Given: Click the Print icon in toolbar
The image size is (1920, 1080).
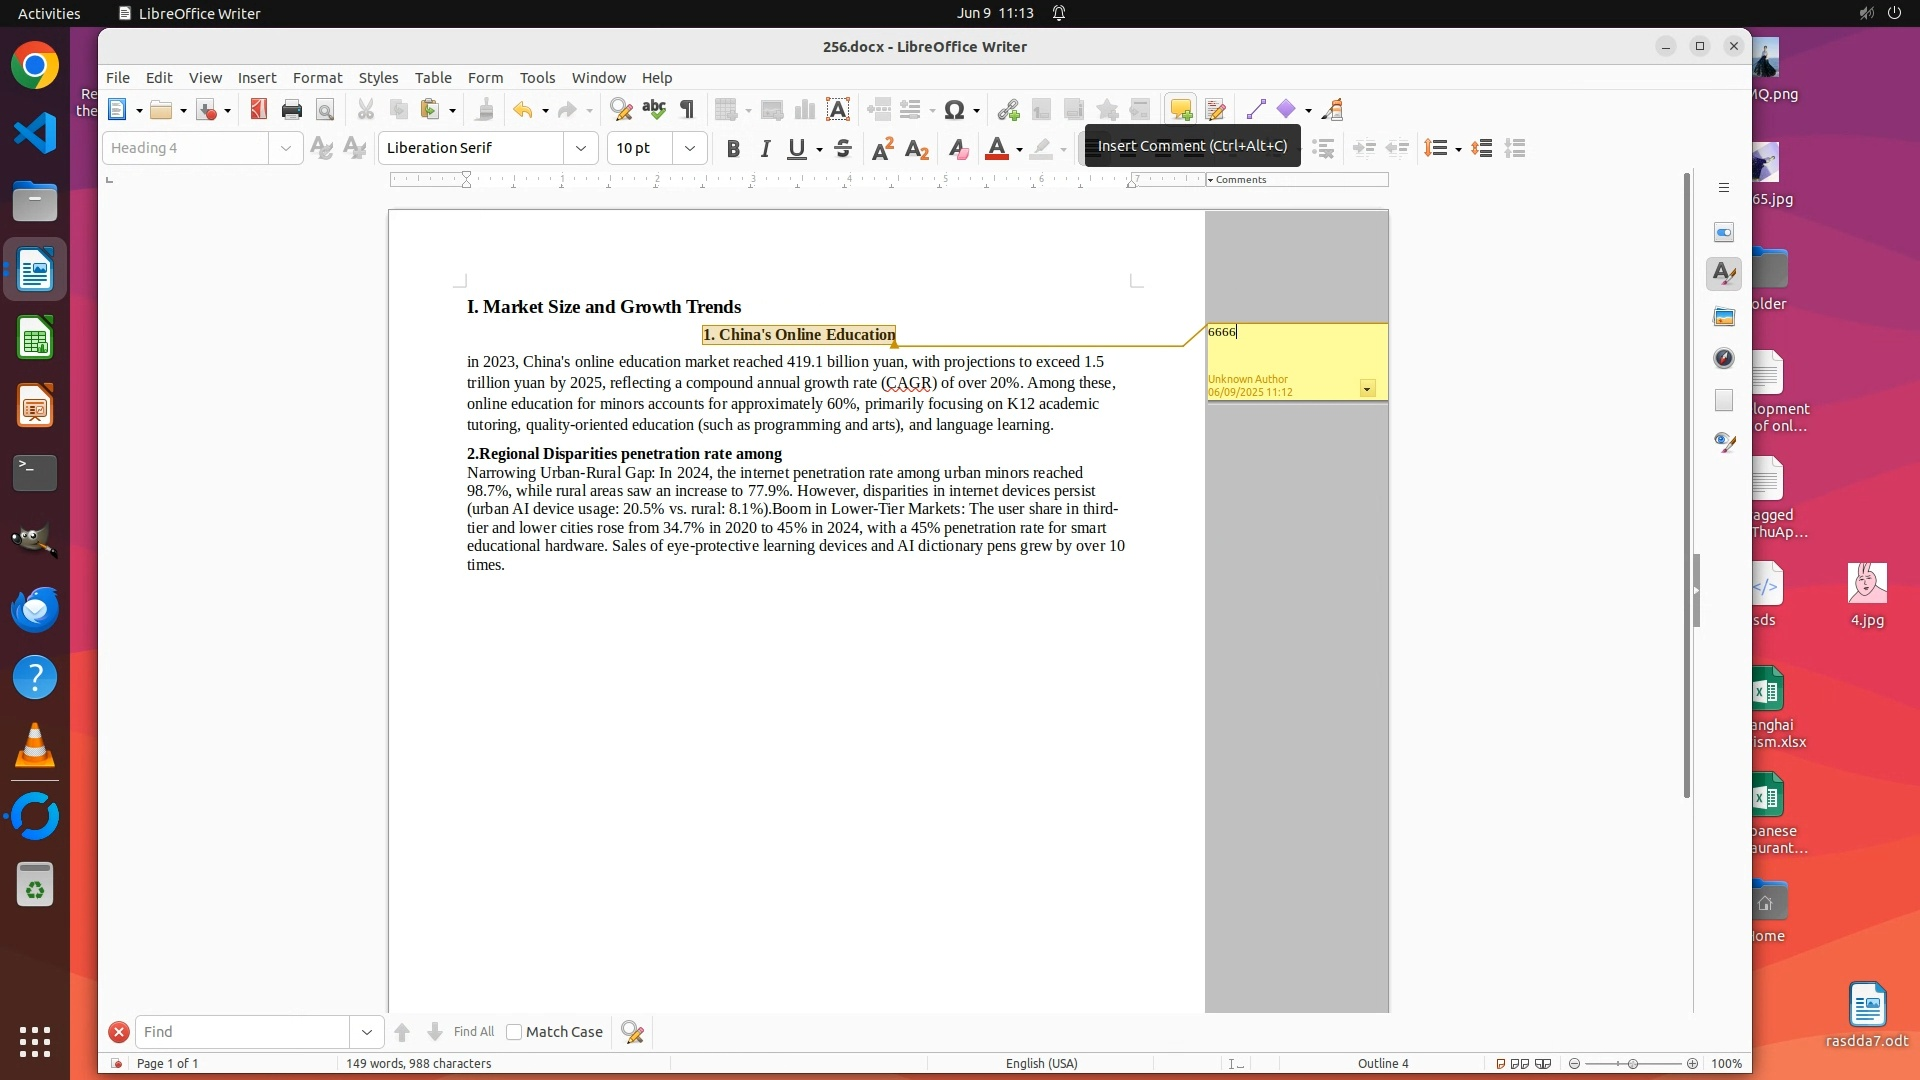Looking at the screenshot, I should coord(292,110).
